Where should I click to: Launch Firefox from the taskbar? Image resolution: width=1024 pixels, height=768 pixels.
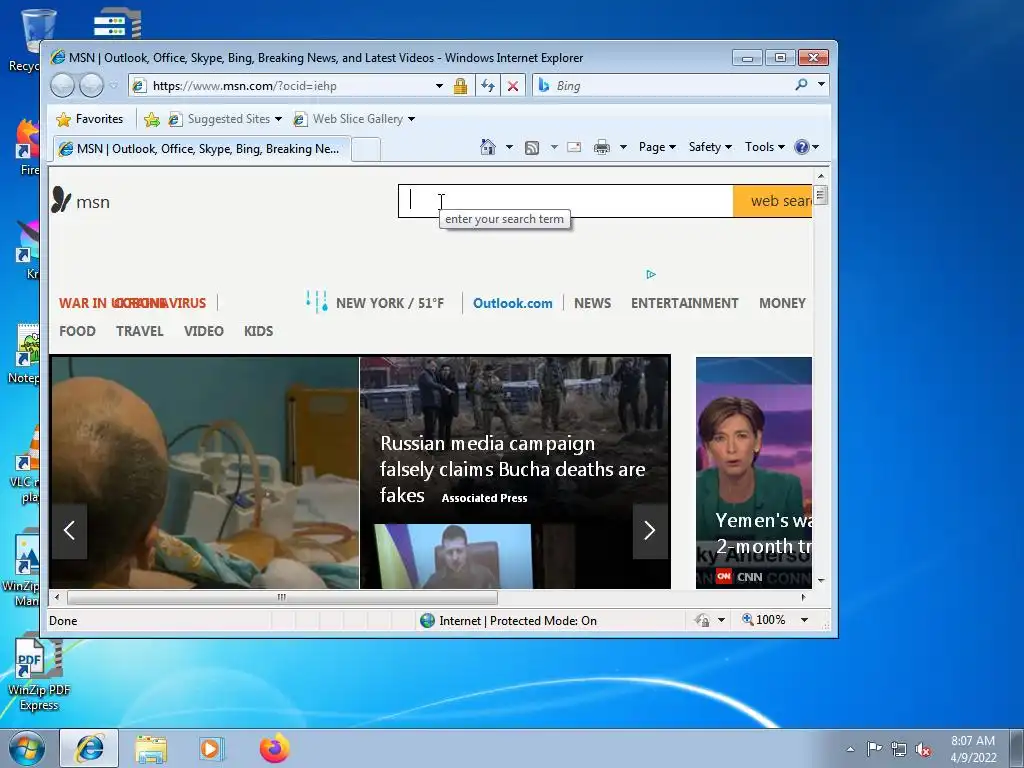(x=274, y=748)
